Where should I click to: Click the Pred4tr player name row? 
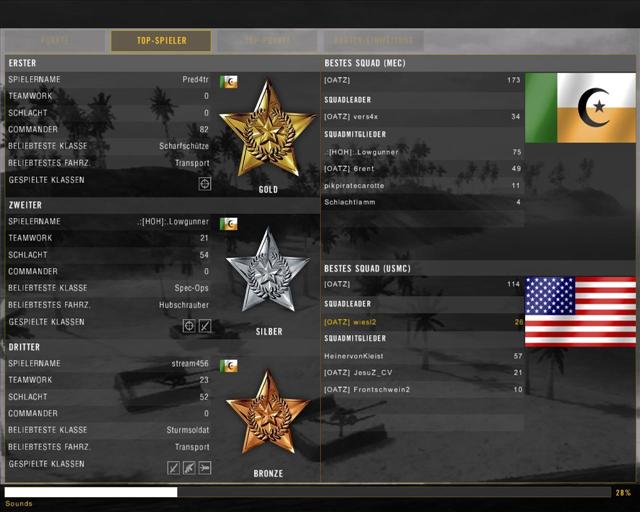point(108,79)
